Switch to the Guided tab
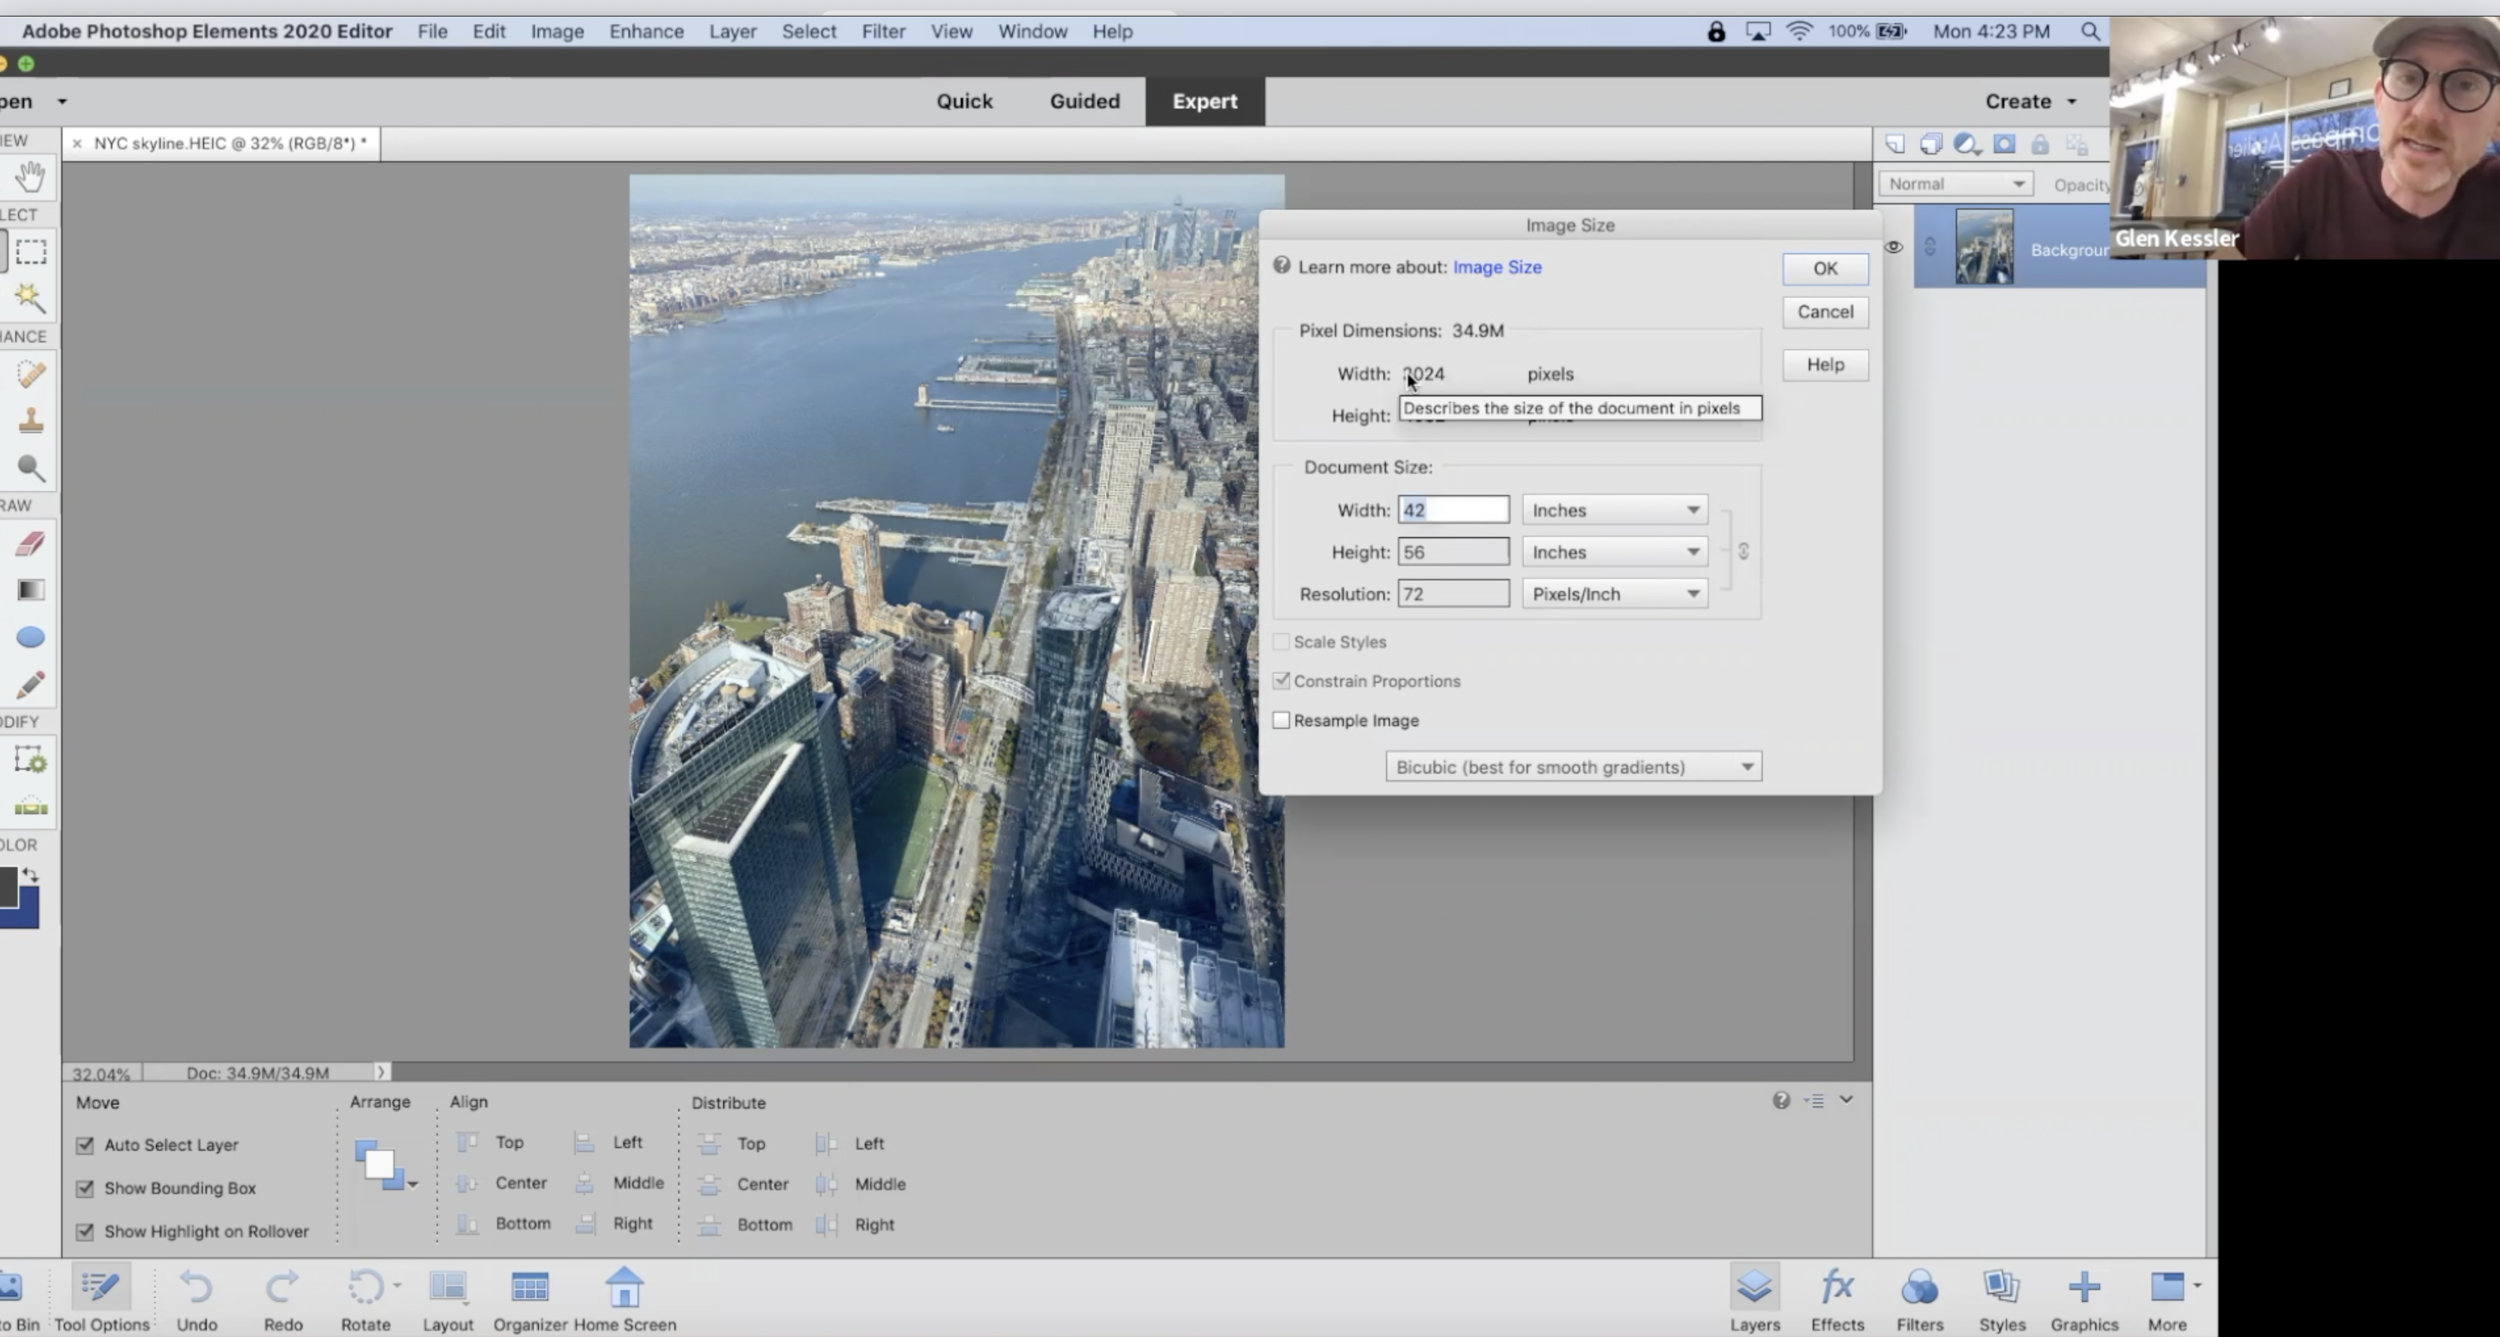 pyautogui.click(x=1084, y=101)
